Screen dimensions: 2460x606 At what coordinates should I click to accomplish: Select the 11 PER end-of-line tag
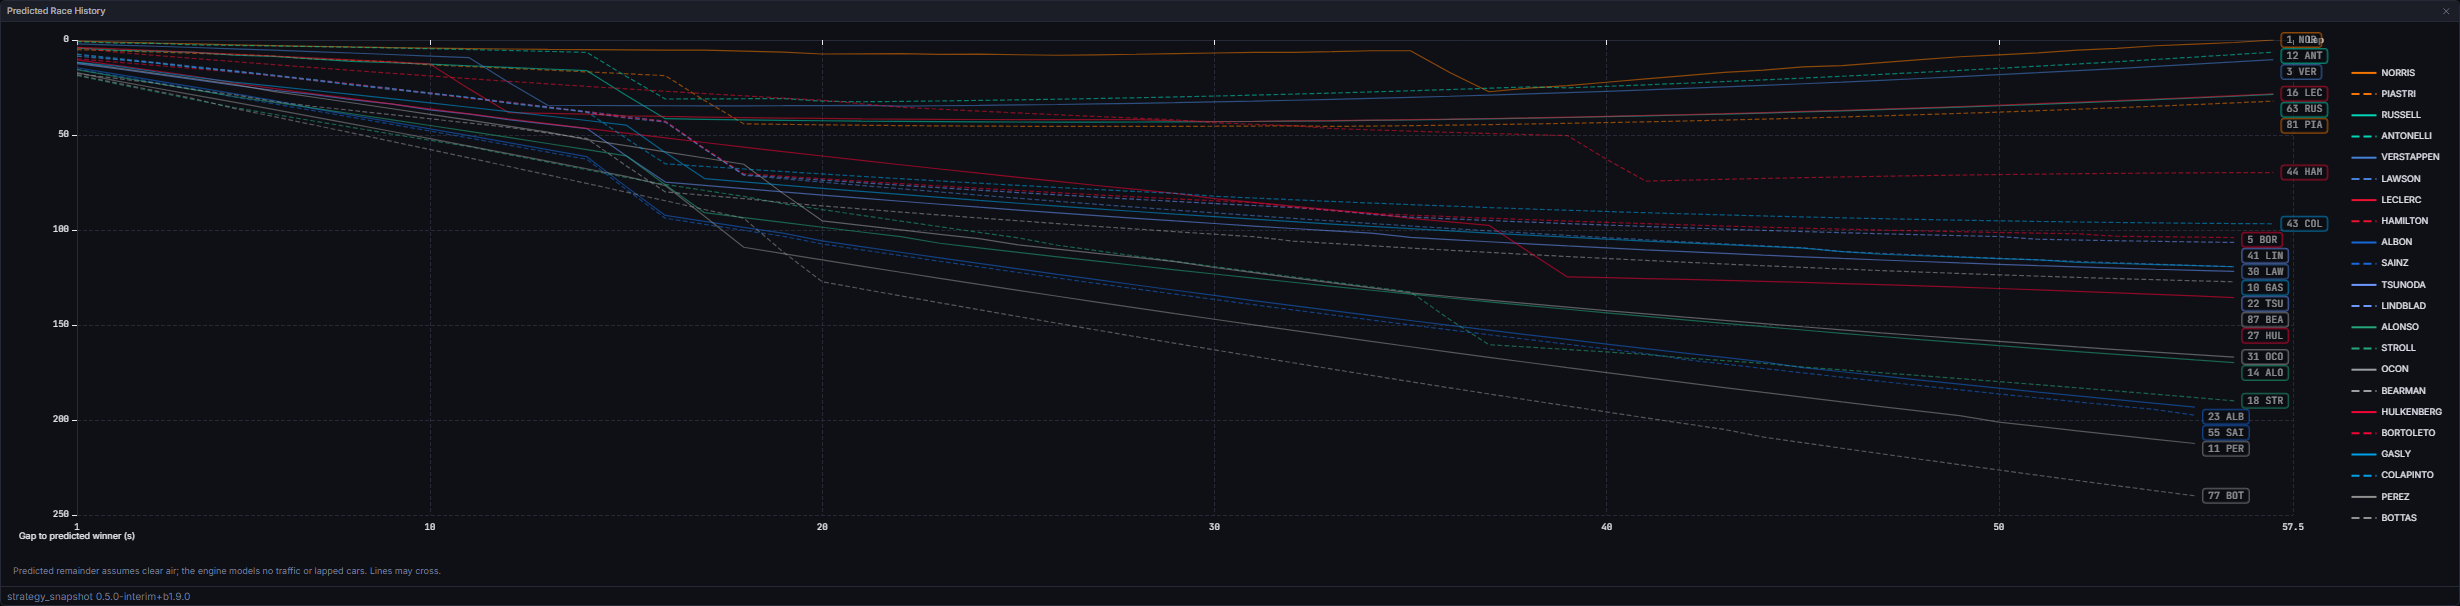(2226, 449)
